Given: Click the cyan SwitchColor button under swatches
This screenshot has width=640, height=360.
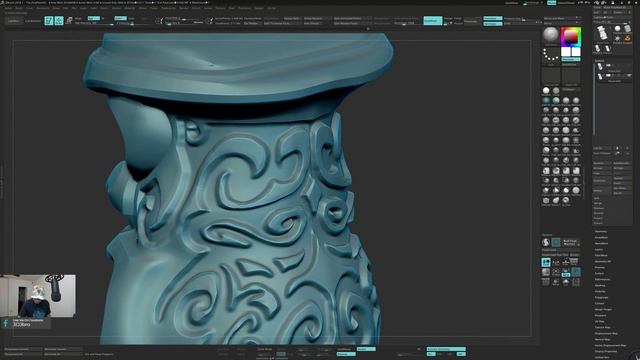Looking at the screenshot, I should [x=571, y=59].
